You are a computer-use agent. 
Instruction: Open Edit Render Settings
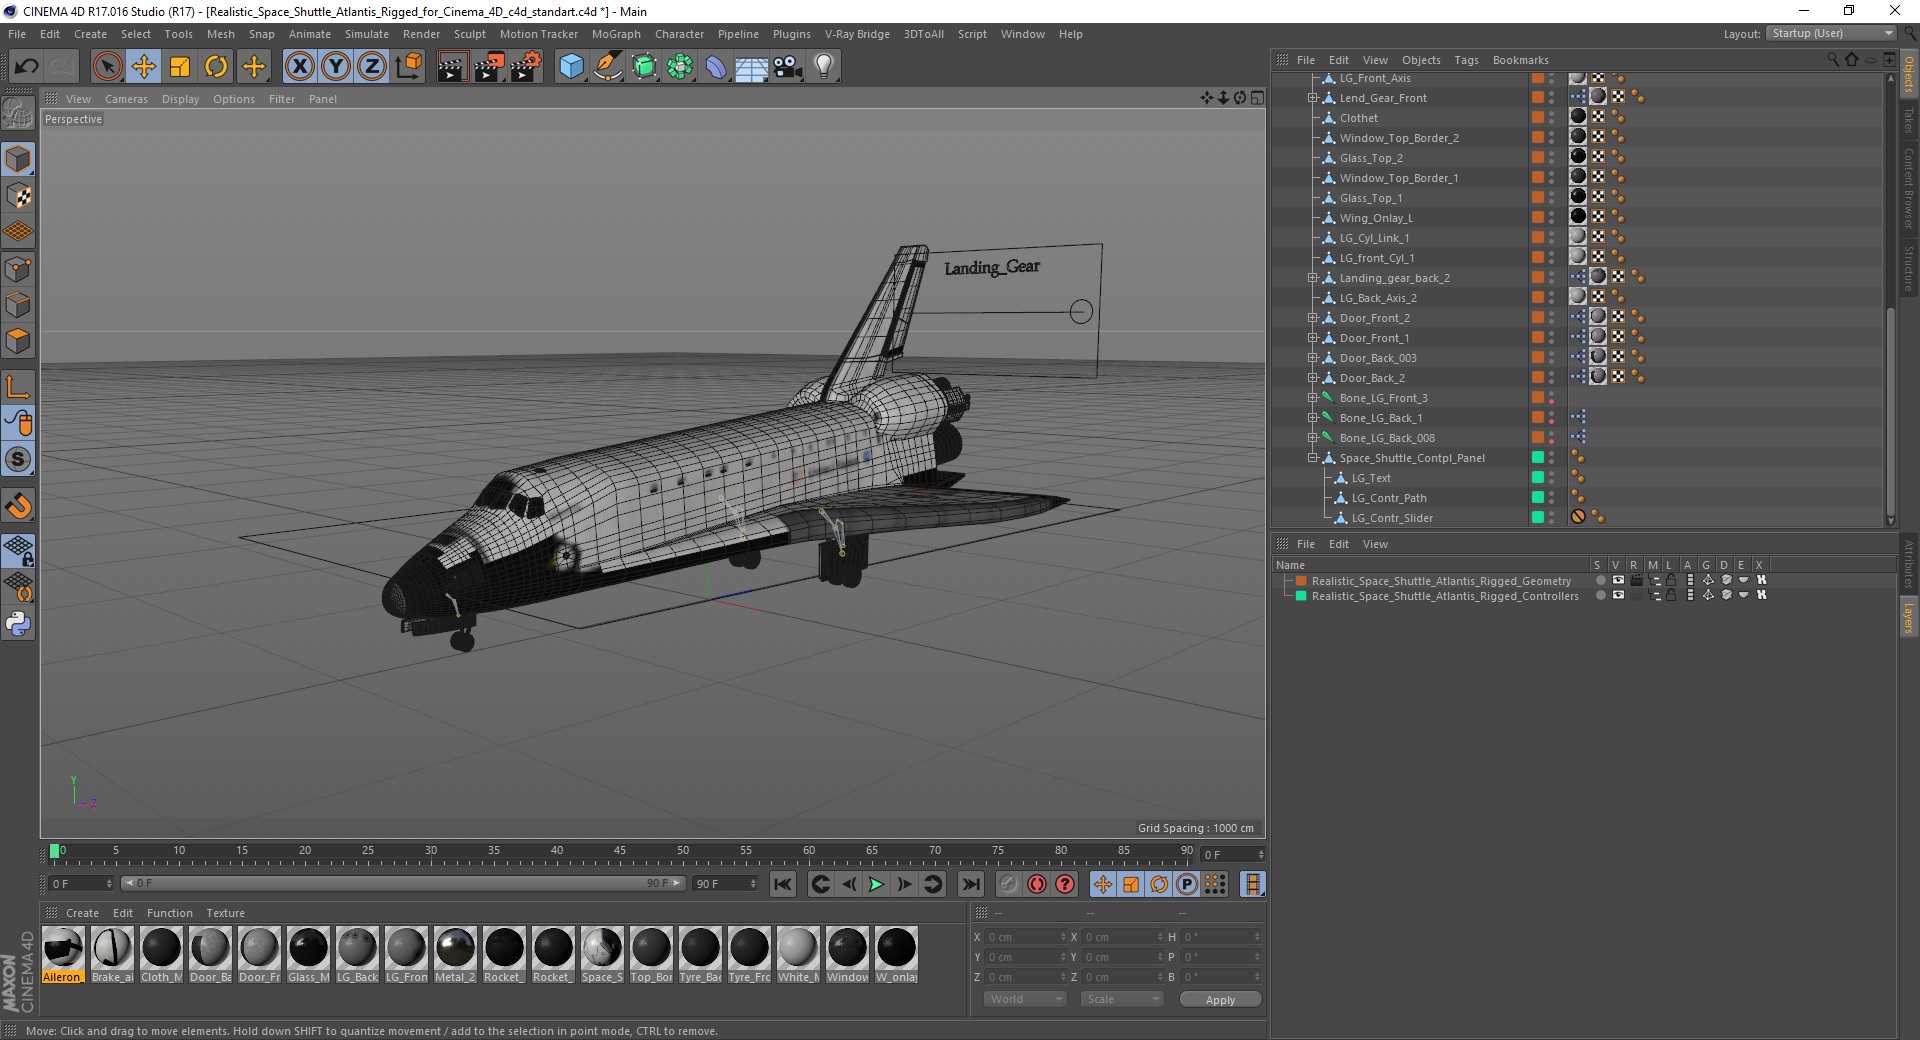(x=526, y=67)
